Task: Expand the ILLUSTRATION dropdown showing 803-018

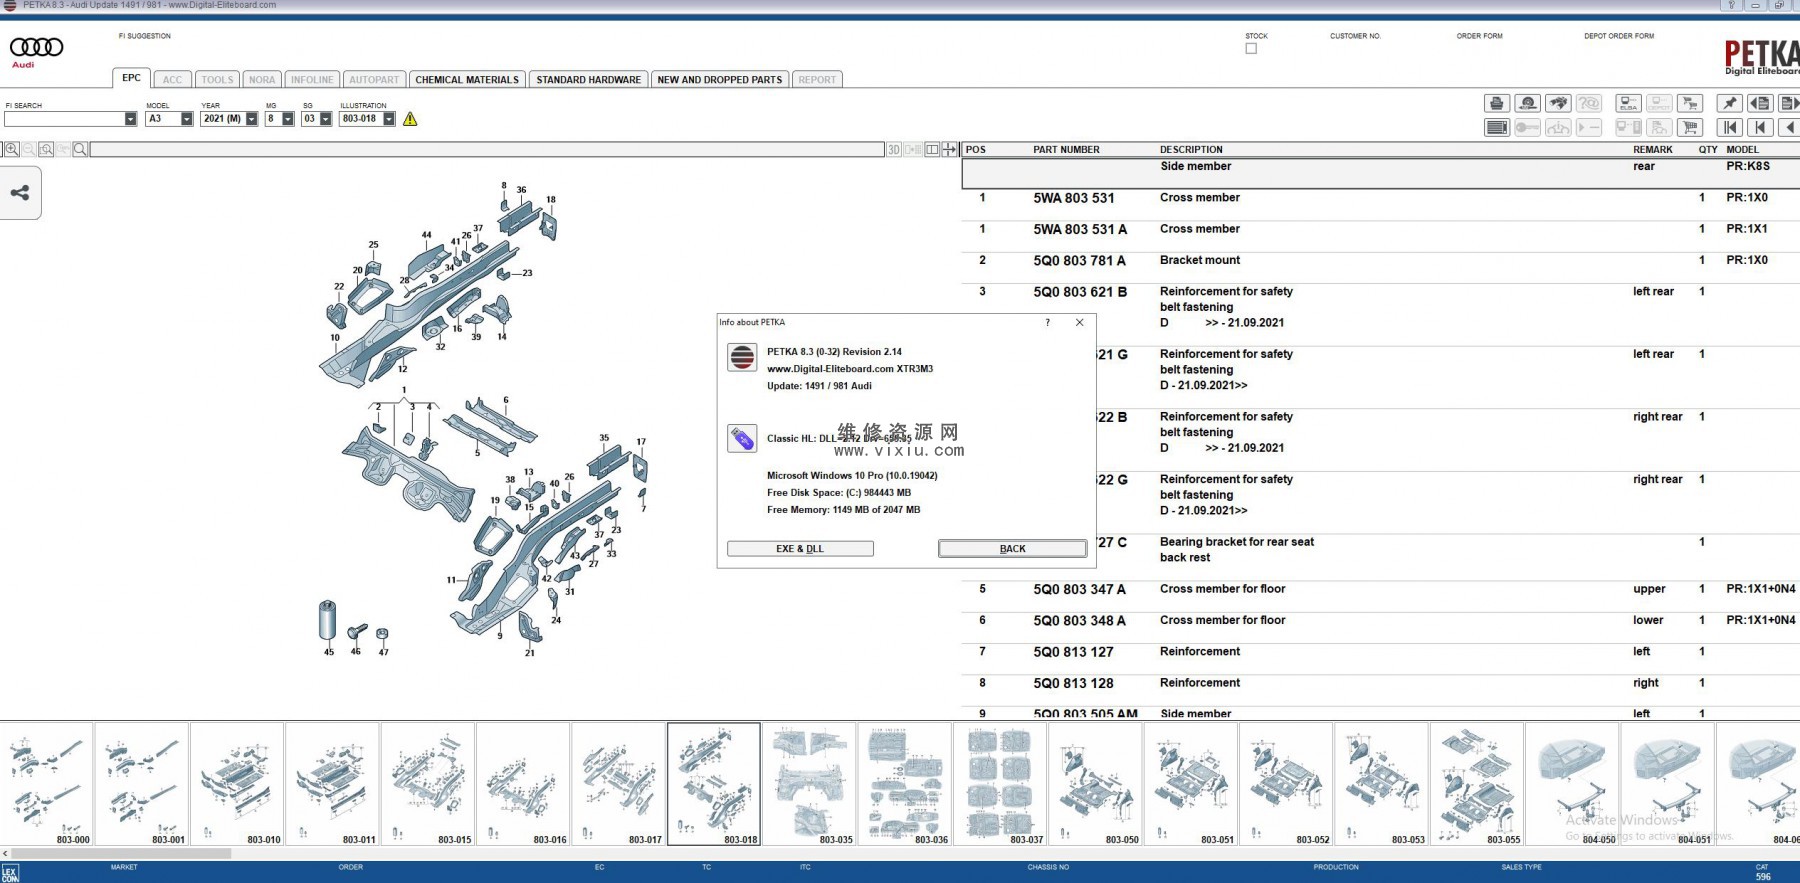Action: pyautogui.click(x=389, y=119)
